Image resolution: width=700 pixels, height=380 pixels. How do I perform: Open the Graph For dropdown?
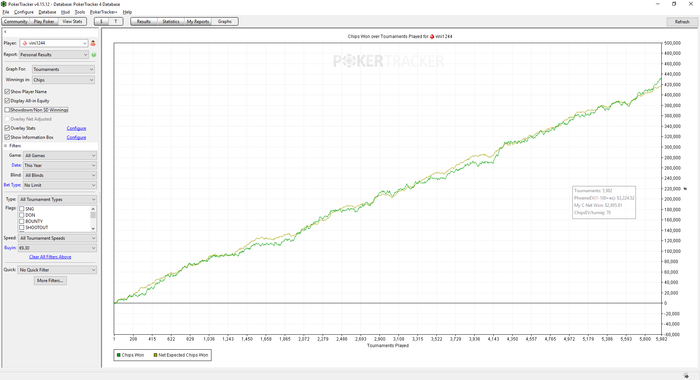pos(63,69)
